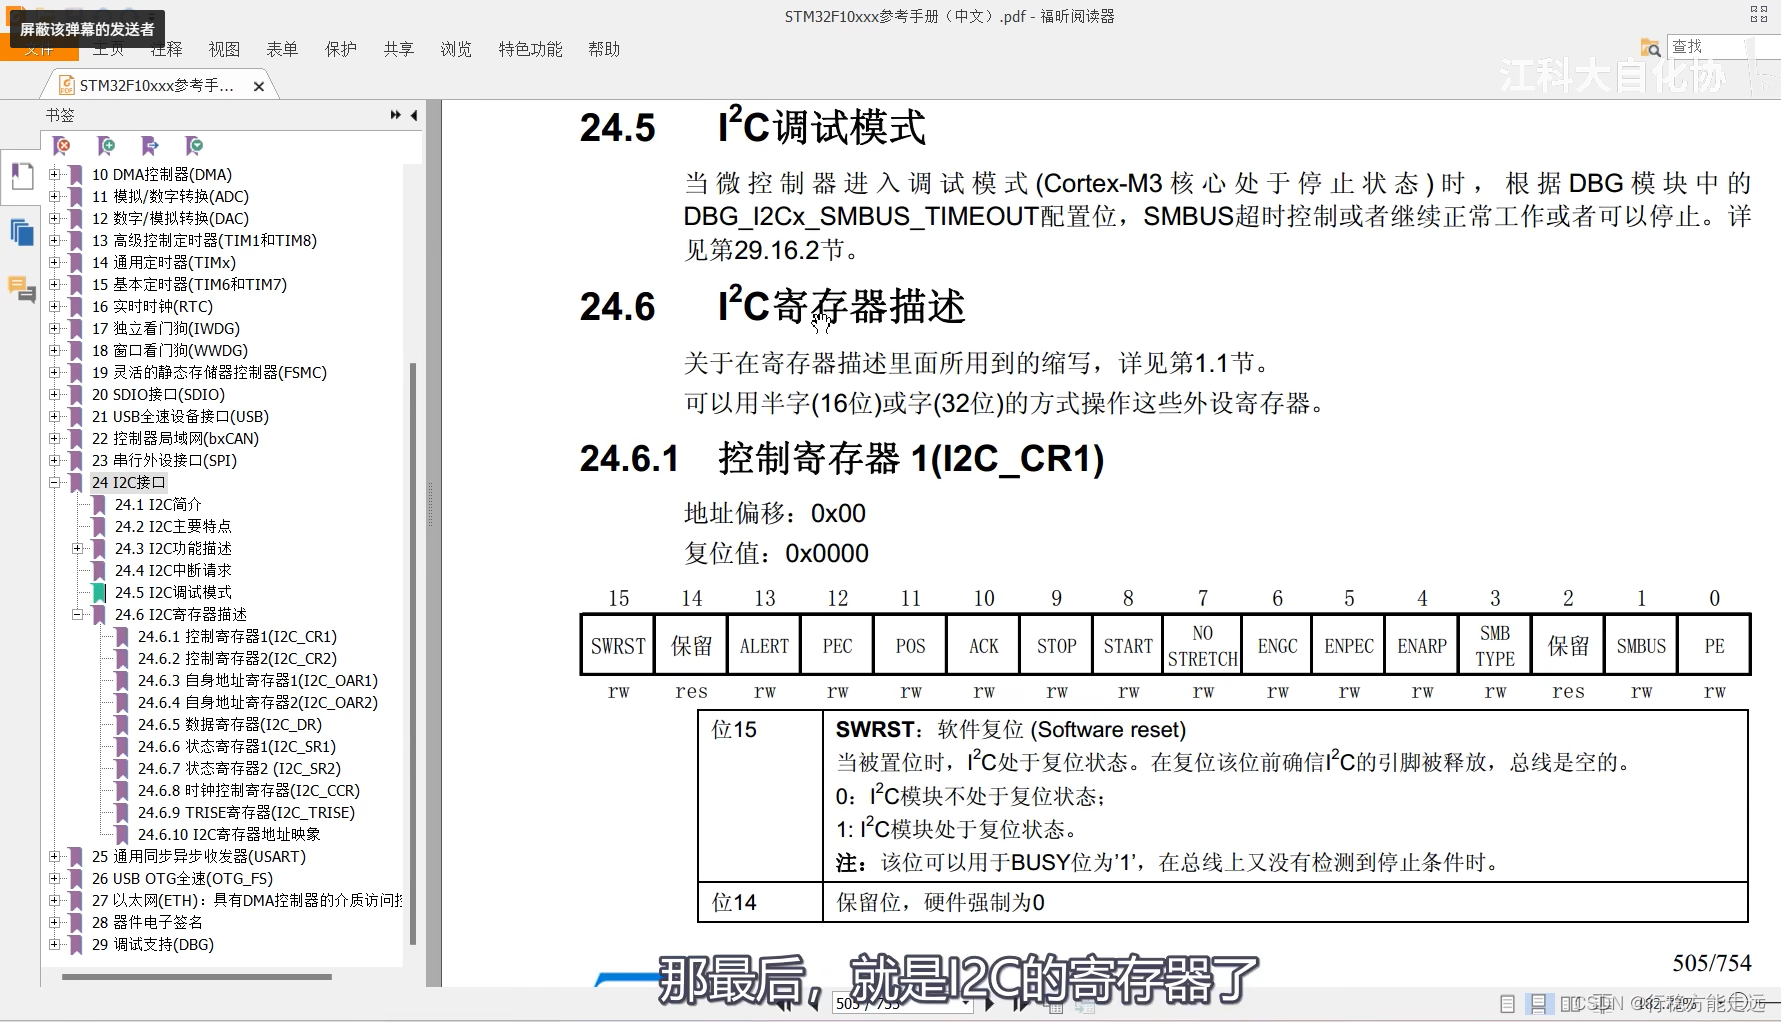Screen dimensions: 1781x1022
Task: Click the SMBUS bit cell in register table
Action: click(1641, 646)
